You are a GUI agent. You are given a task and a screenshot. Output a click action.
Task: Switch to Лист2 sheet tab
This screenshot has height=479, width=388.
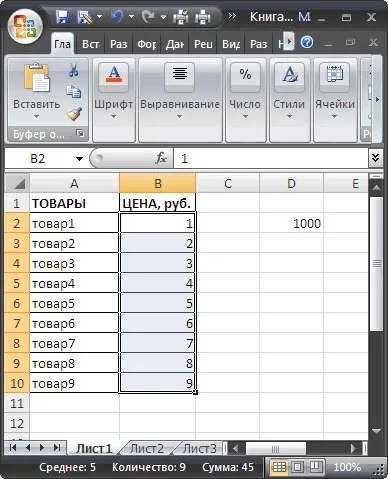[x=147, y=449]
